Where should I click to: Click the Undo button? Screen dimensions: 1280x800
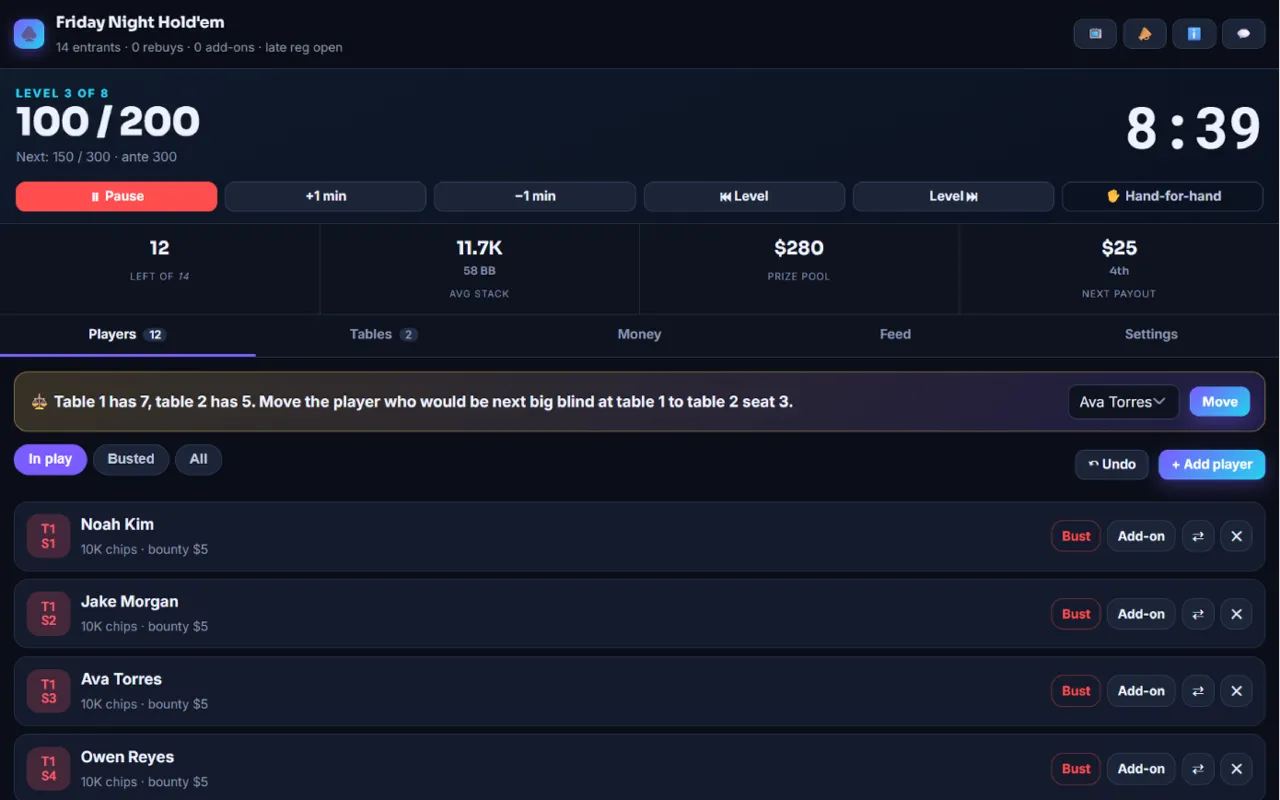coord(1112,464)
